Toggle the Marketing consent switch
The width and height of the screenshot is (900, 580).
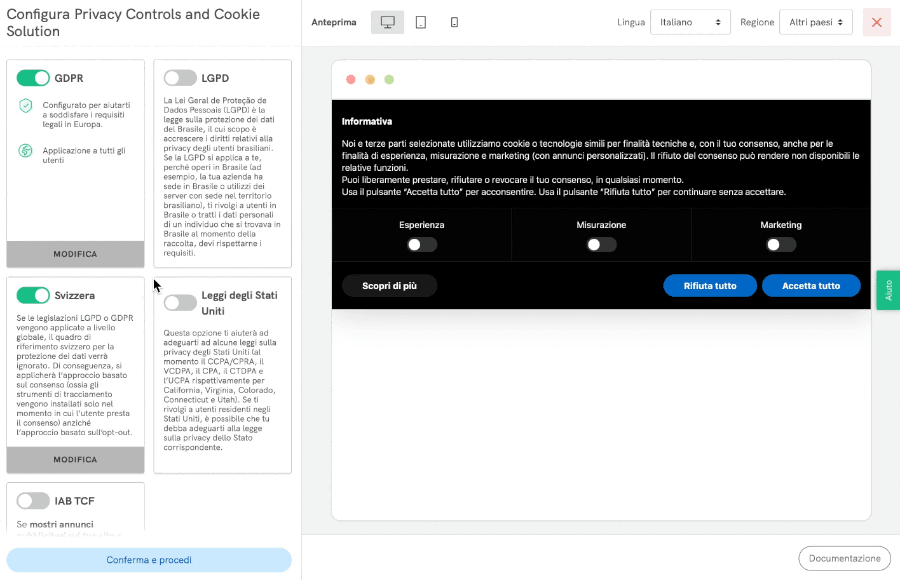click(x=781, y=244)
